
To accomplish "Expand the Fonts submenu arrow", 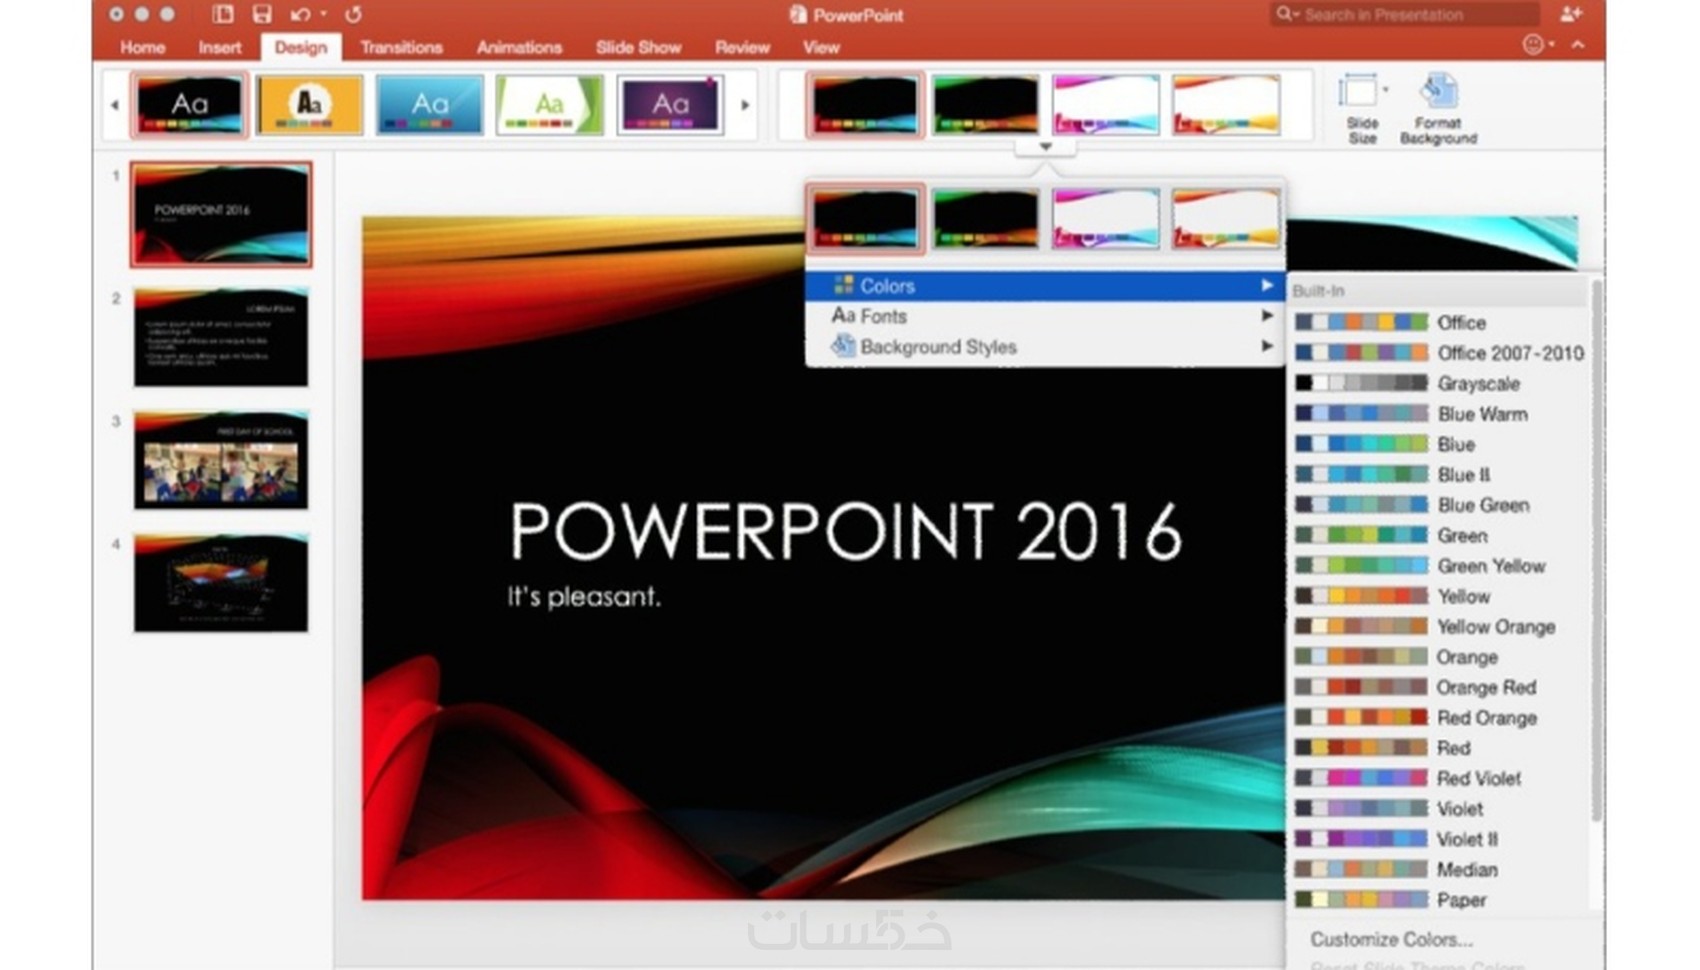I will click(1267, 316).
